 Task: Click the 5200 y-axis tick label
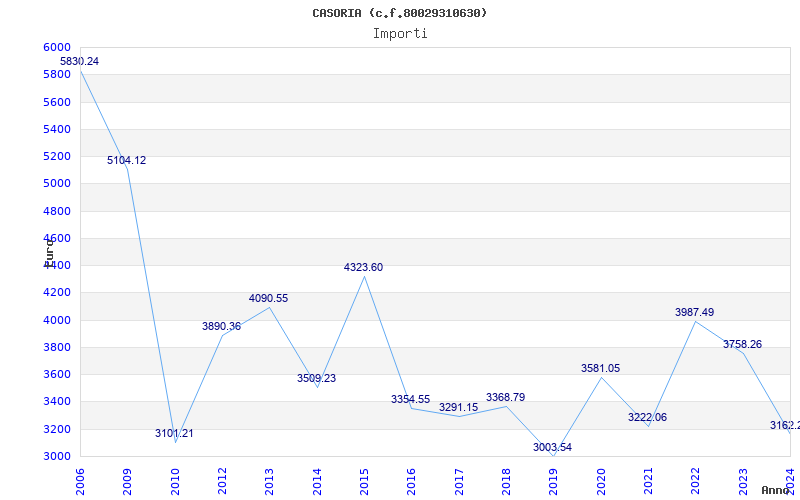click(x=57, y=156)
